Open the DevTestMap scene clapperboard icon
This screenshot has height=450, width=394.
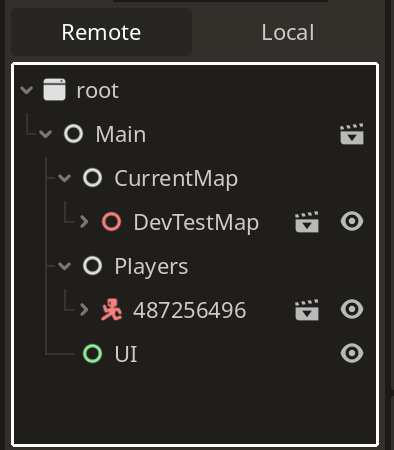coord(307,222)
